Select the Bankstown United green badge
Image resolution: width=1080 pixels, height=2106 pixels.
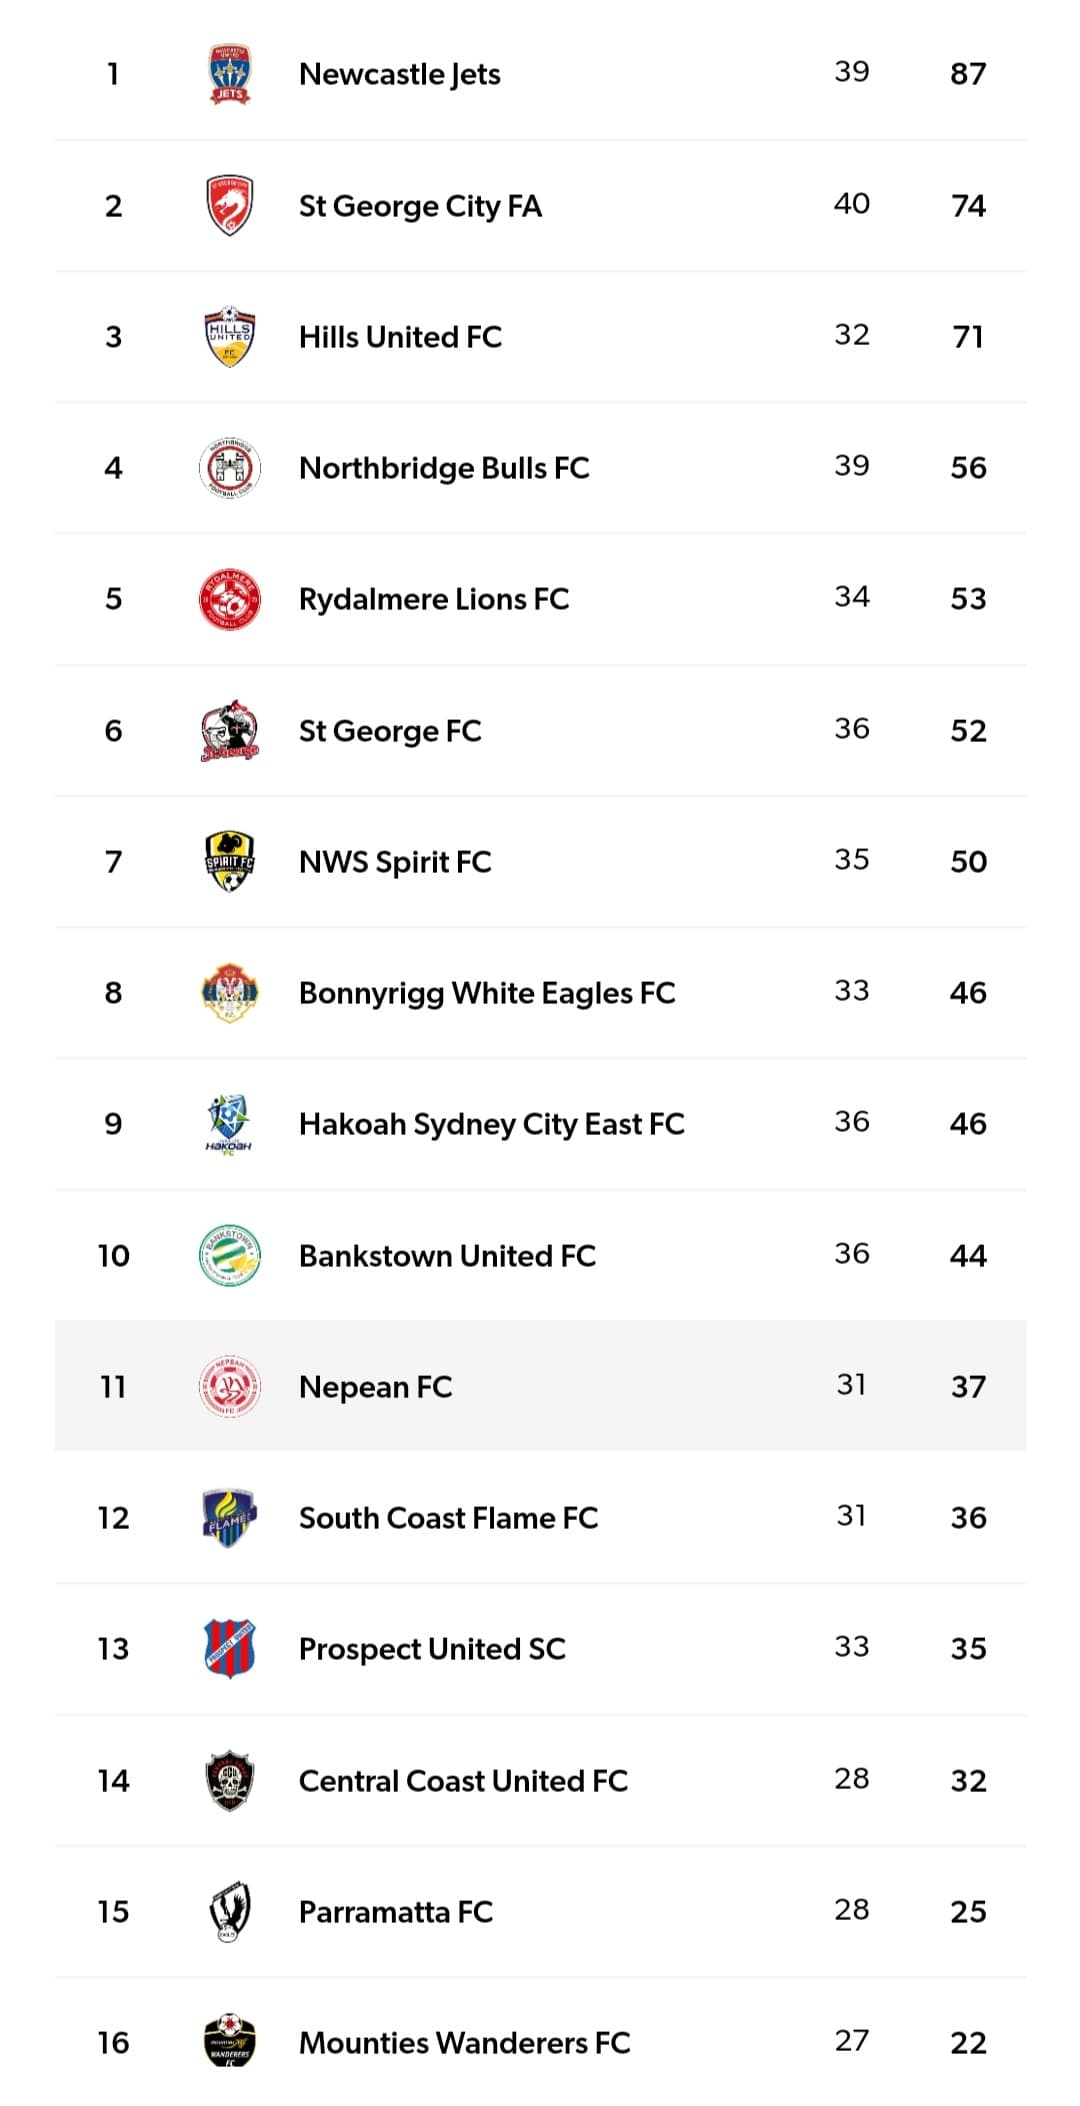tap(229, 1255)
